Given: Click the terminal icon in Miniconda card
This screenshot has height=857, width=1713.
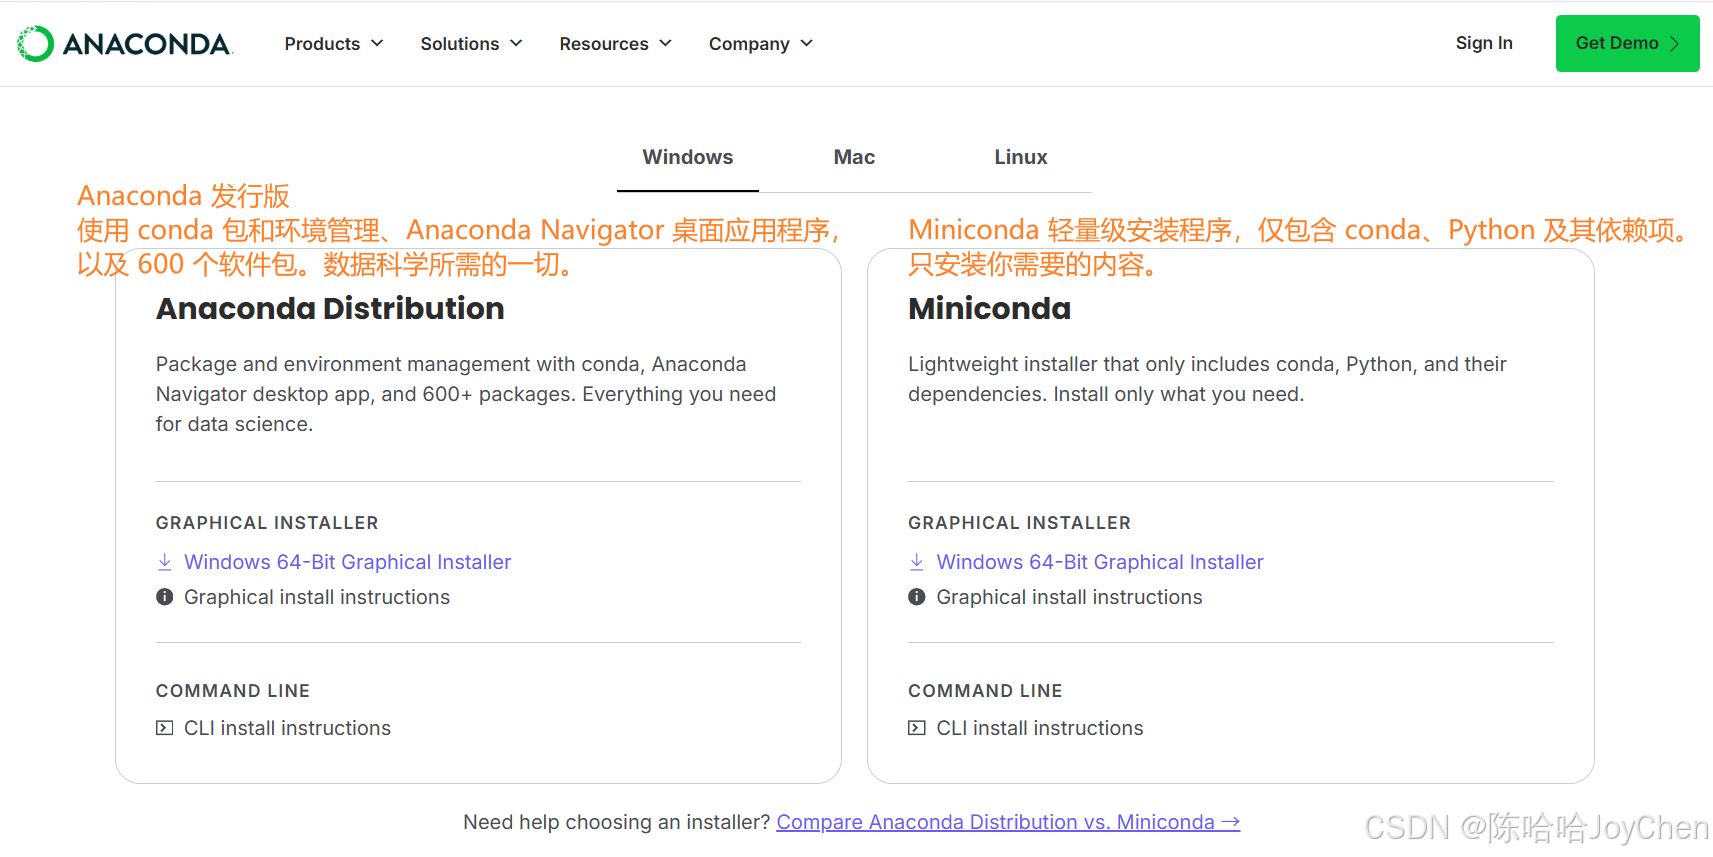Looking at the screenshot, I should point(917,728).
